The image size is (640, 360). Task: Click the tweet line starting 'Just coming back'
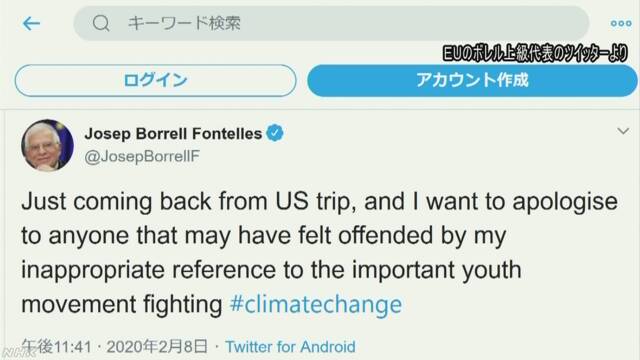[319, 202]
